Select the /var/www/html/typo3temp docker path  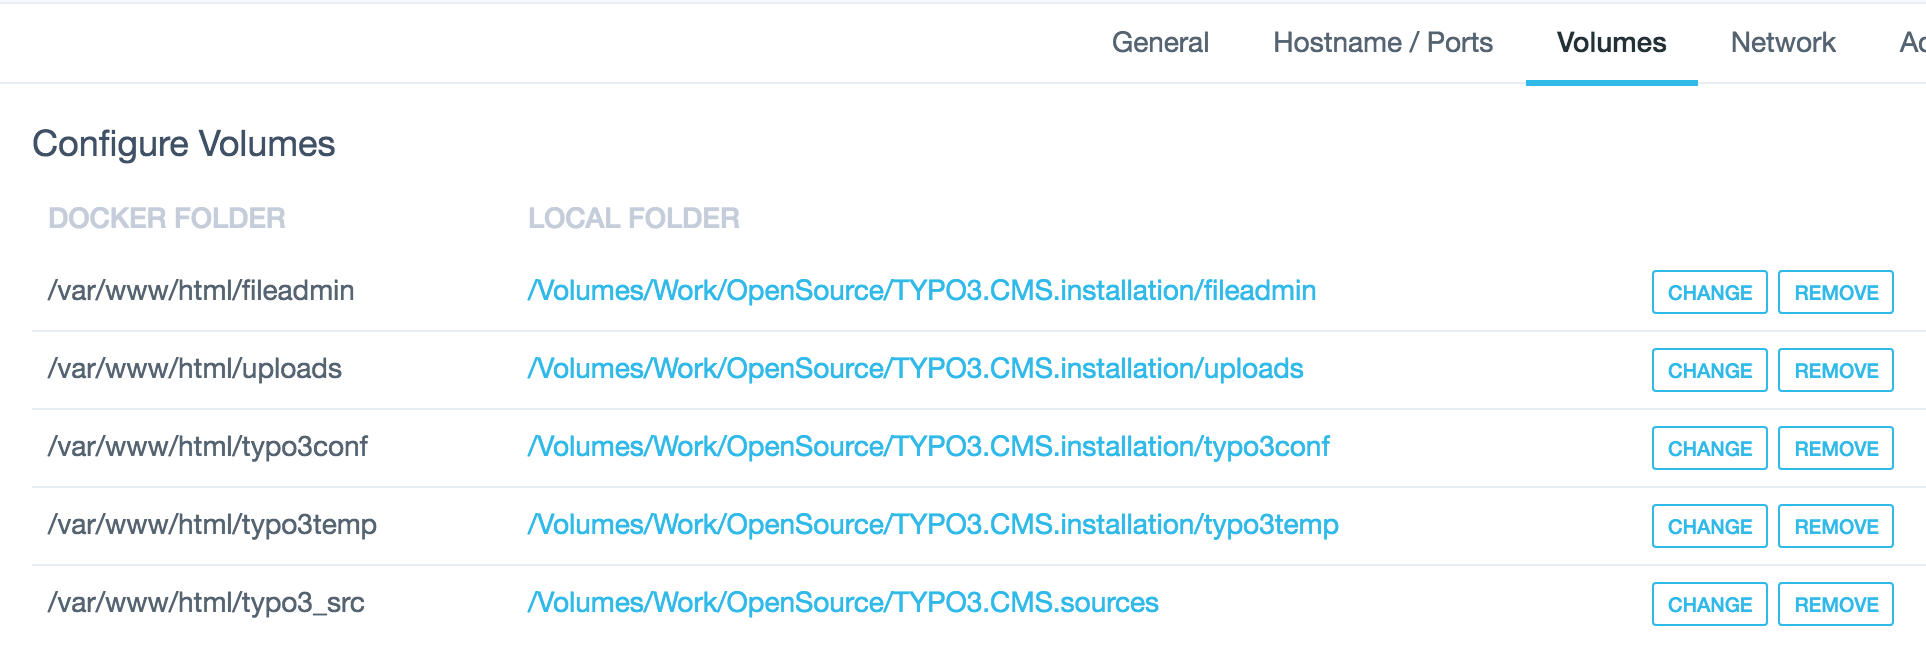point(212,524)
